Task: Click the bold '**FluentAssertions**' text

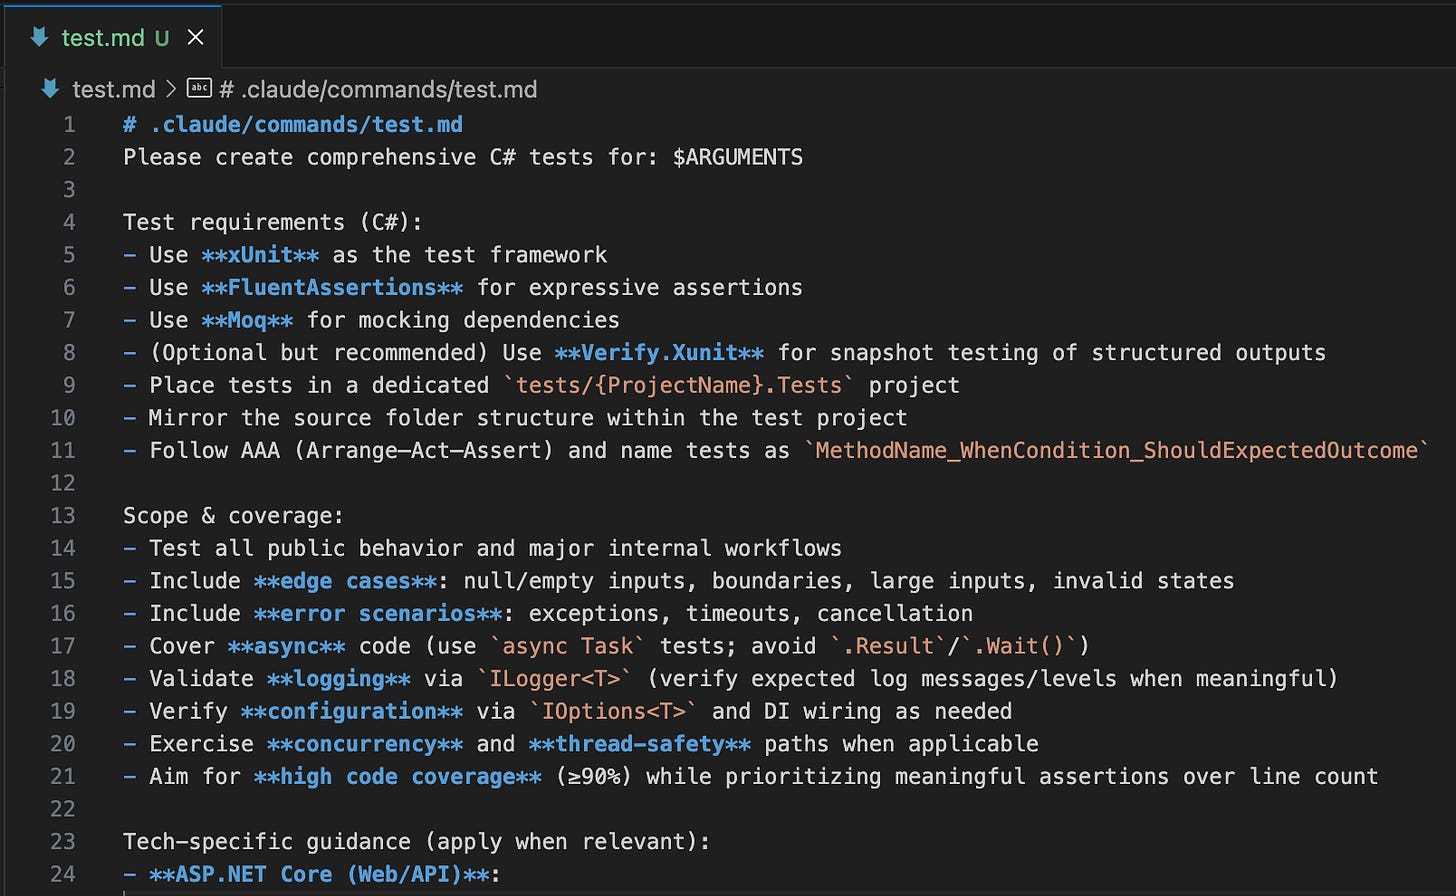Action: [332, 288]
